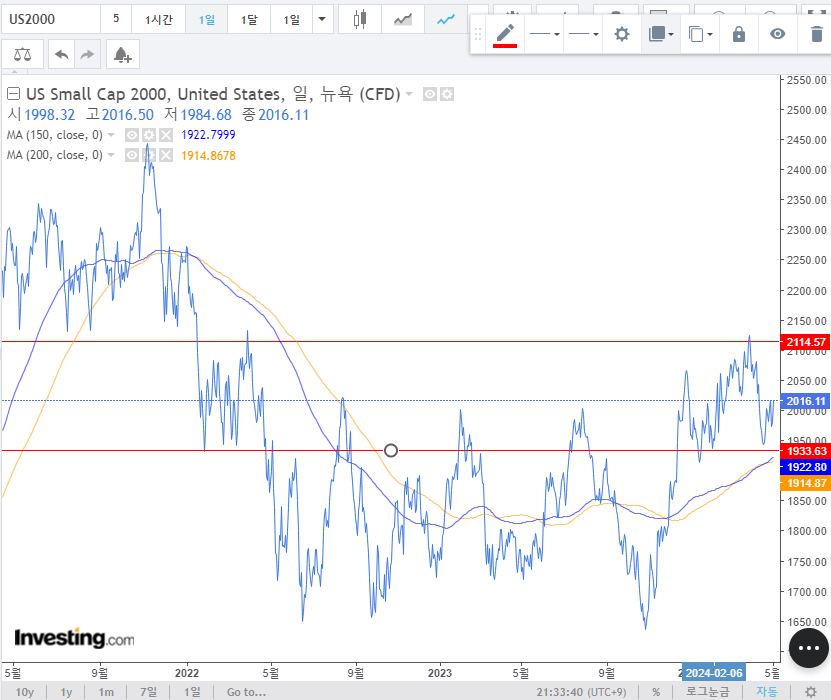Toggle 자동 auto scale

coord(766,692)
